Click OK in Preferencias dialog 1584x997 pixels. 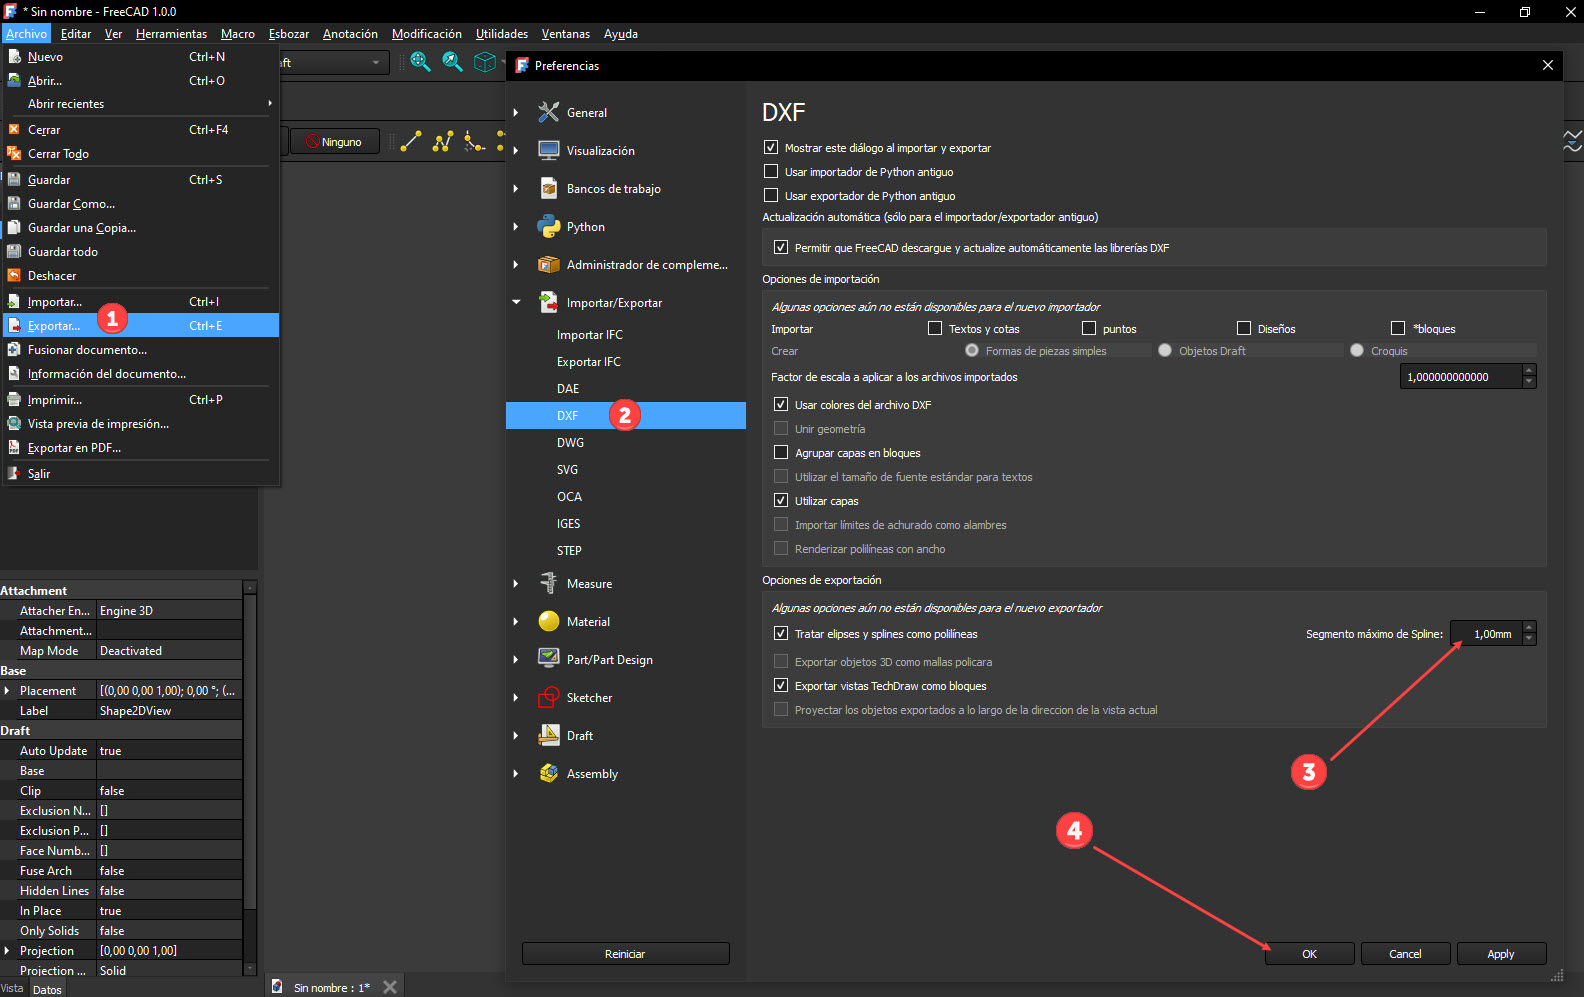click(x=1309, y=953)
